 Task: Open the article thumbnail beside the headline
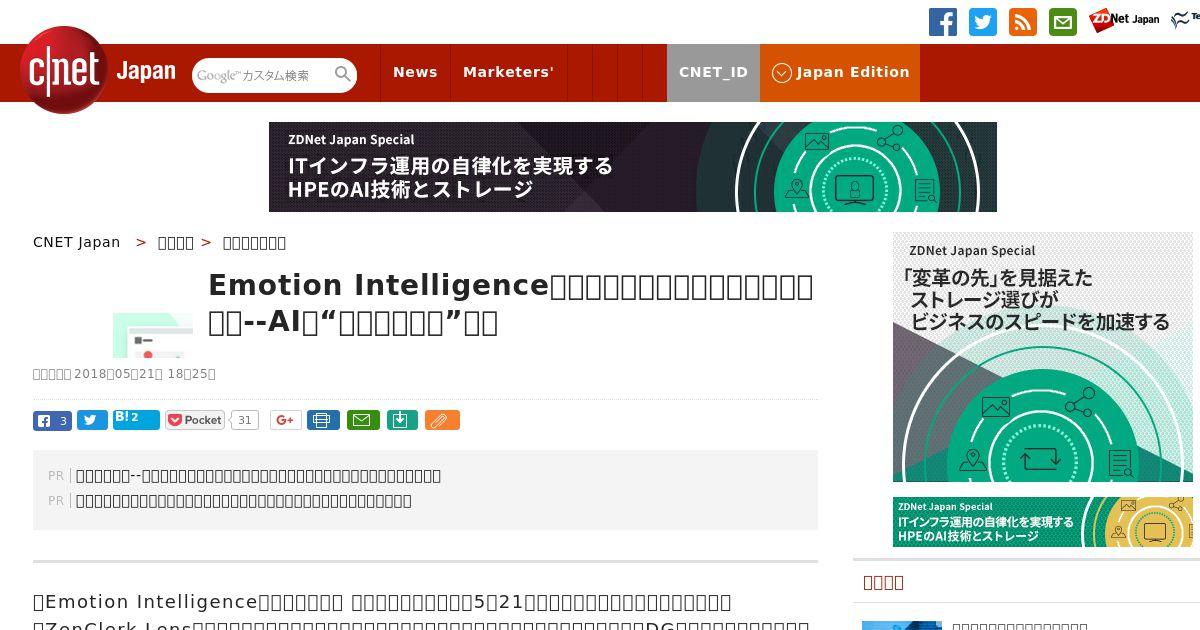point(153,335)
